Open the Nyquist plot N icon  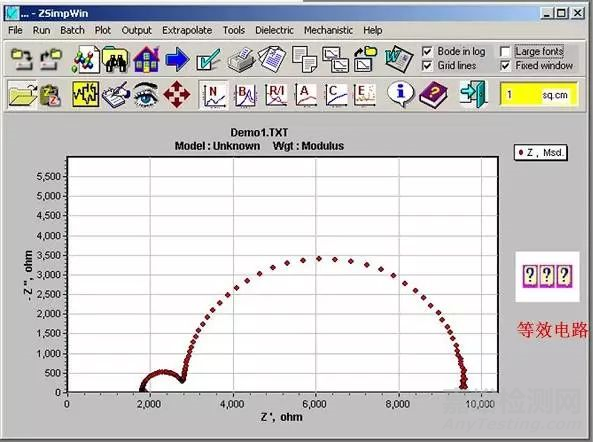pos(213,95)
